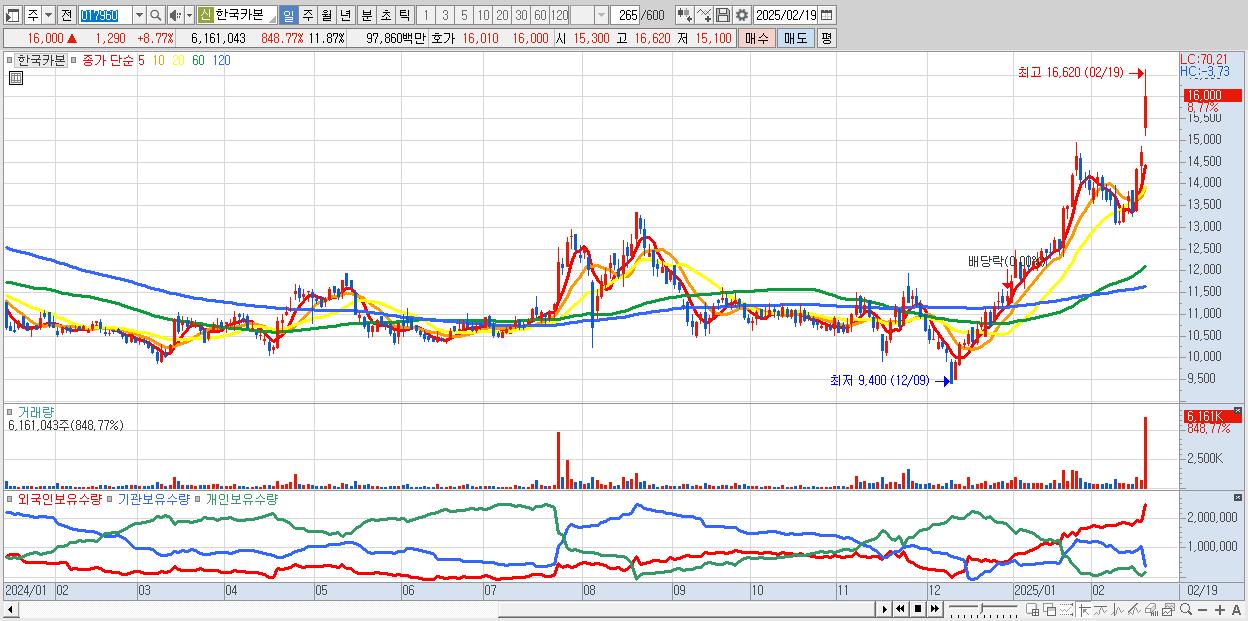Click the scrollbar right arrow button
This screenshot has height=621, width=1248.
point(885,609)
